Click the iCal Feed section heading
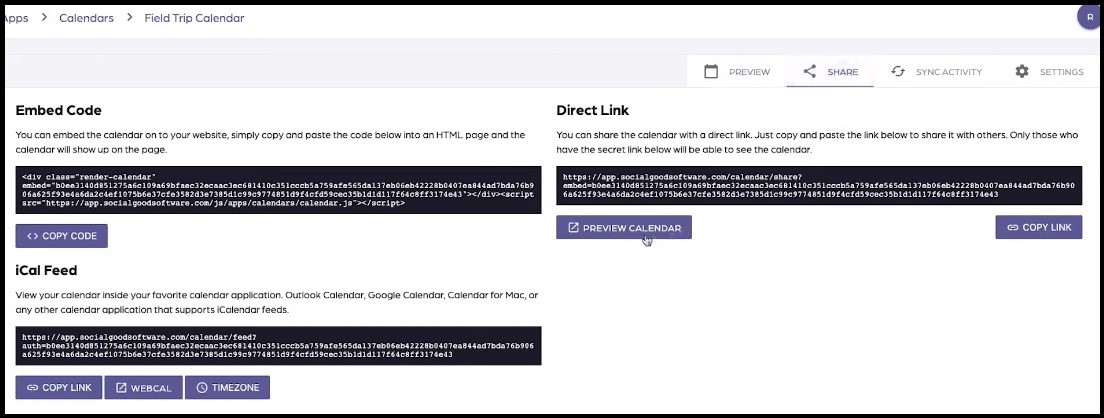Screen dimensions: 1104x418 [47, 270]
